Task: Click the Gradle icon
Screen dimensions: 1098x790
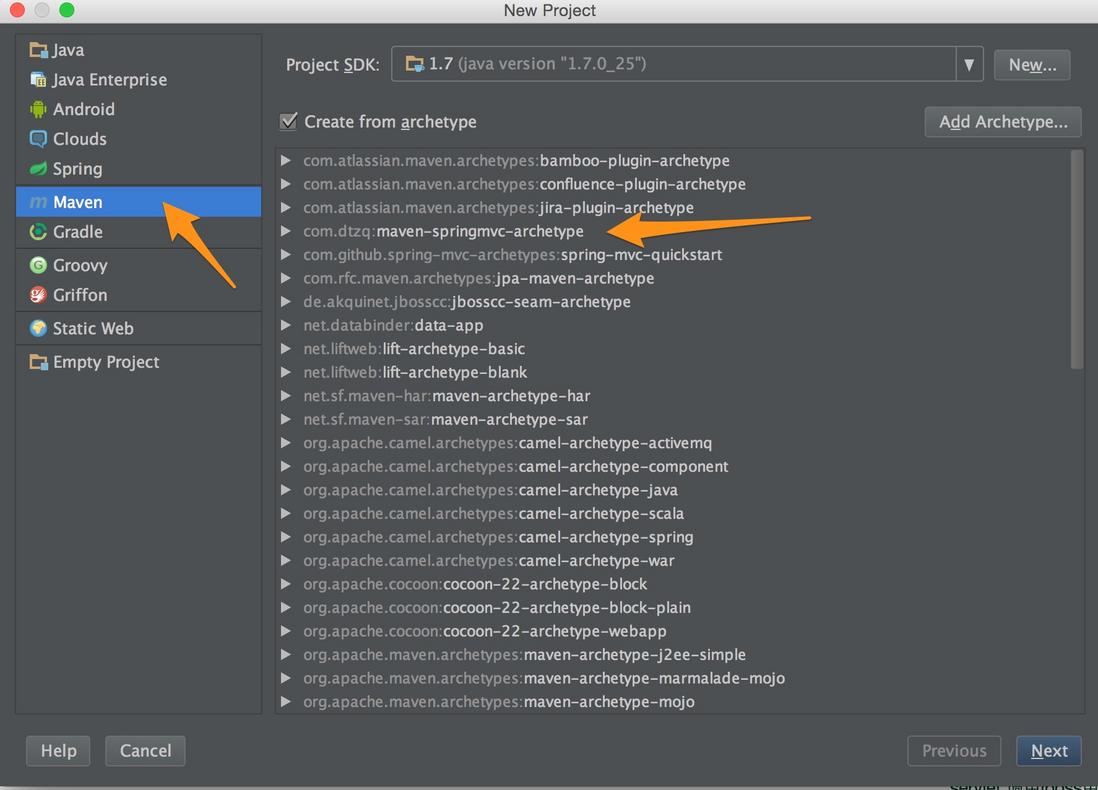Action: pos(38,232)
